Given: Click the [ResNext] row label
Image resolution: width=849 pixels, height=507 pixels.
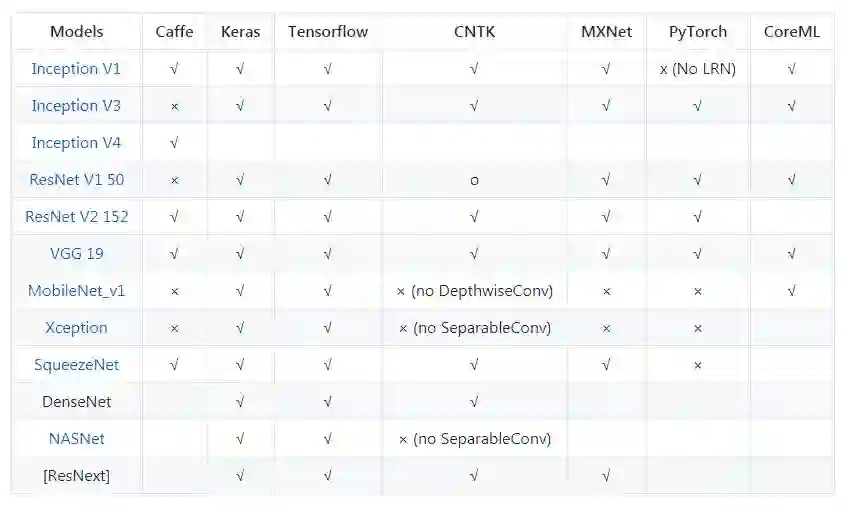Looking at the screenshot, I should (x=76, y=476).
